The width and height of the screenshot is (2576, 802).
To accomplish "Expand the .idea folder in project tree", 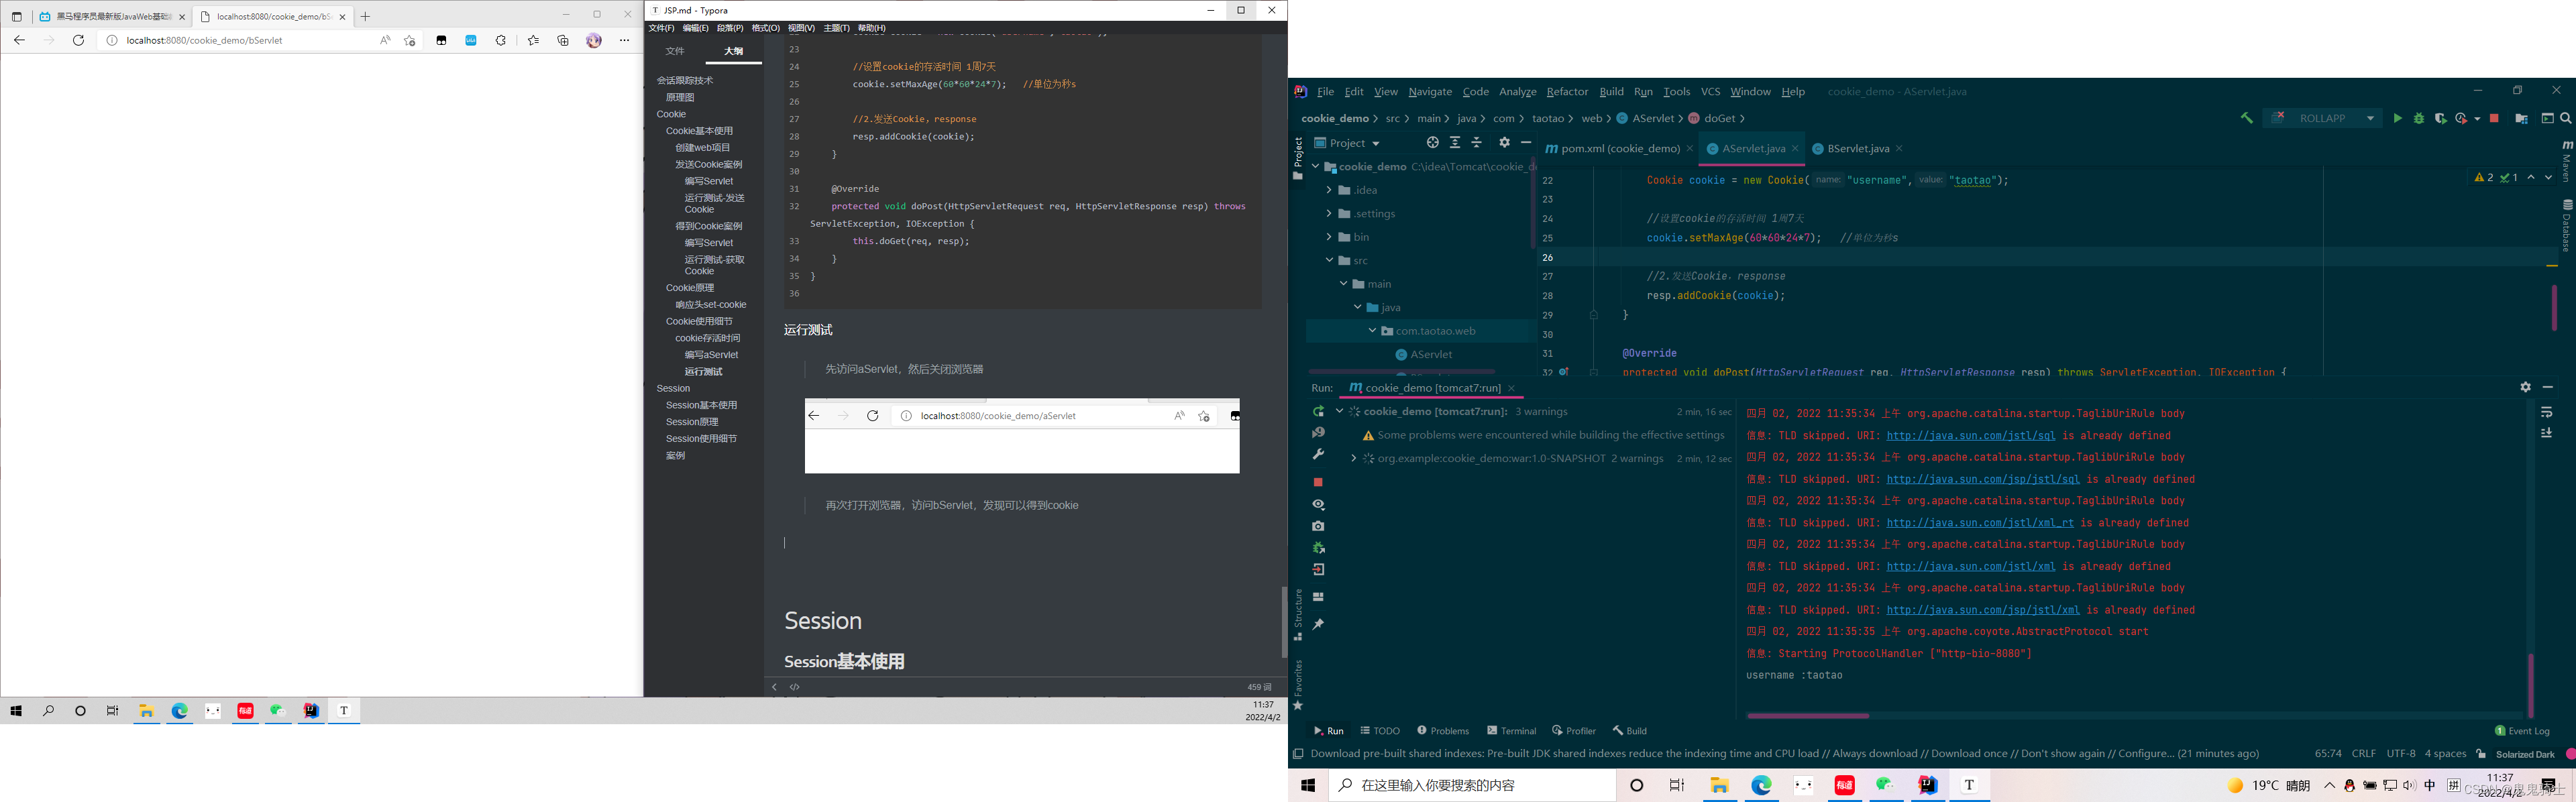I will click(x=1329, y=190).
